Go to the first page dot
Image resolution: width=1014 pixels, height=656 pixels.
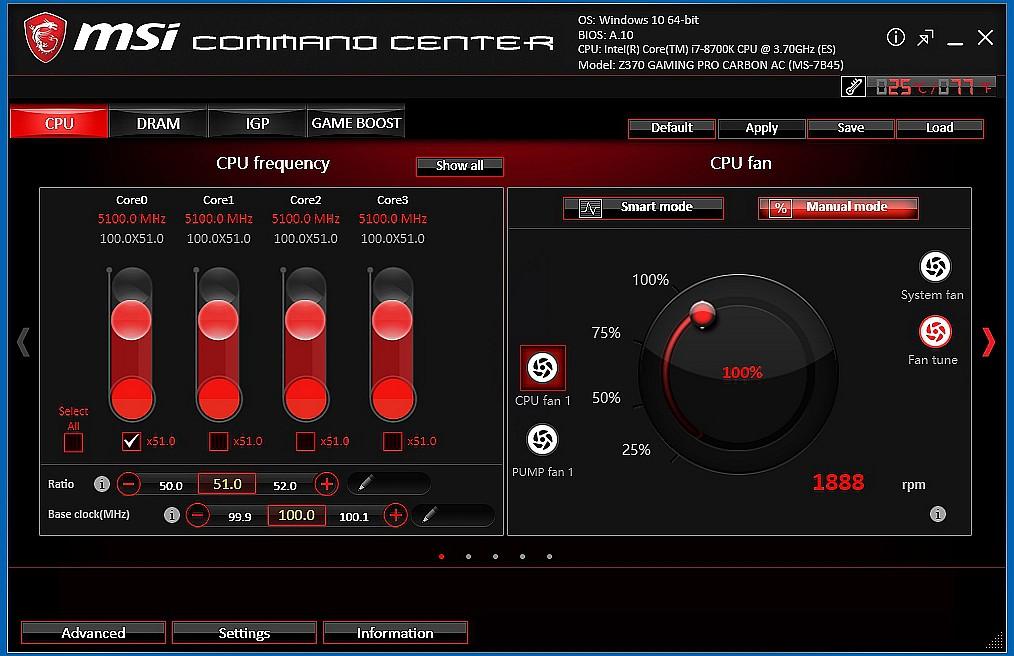442,556
